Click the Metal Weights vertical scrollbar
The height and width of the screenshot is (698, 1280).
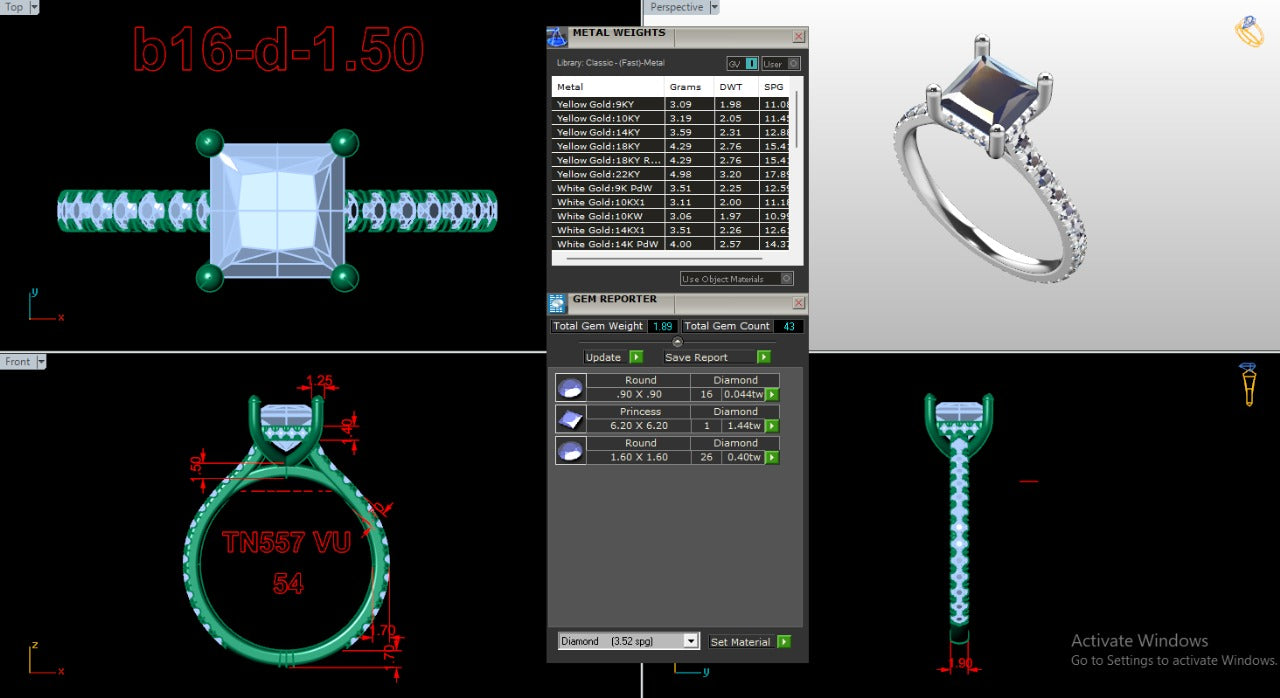[x=797, y=118]
